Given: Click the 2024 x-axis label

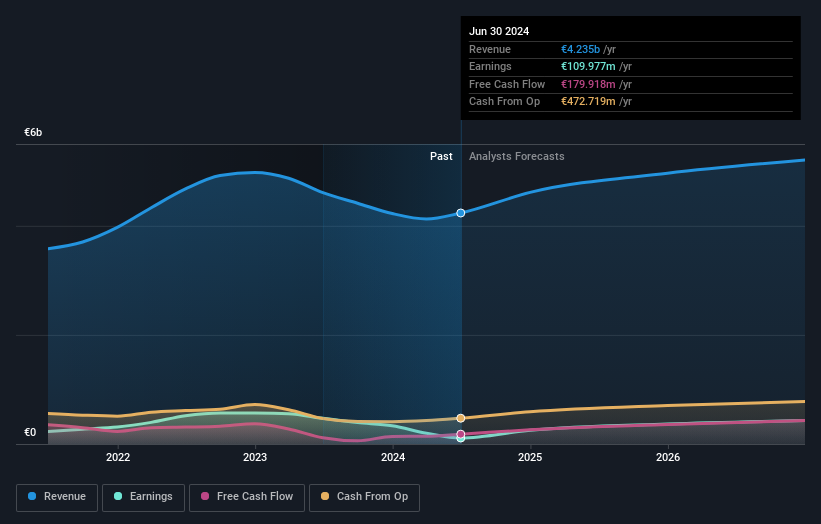Looking at the screenshot, I should point(393,457).
